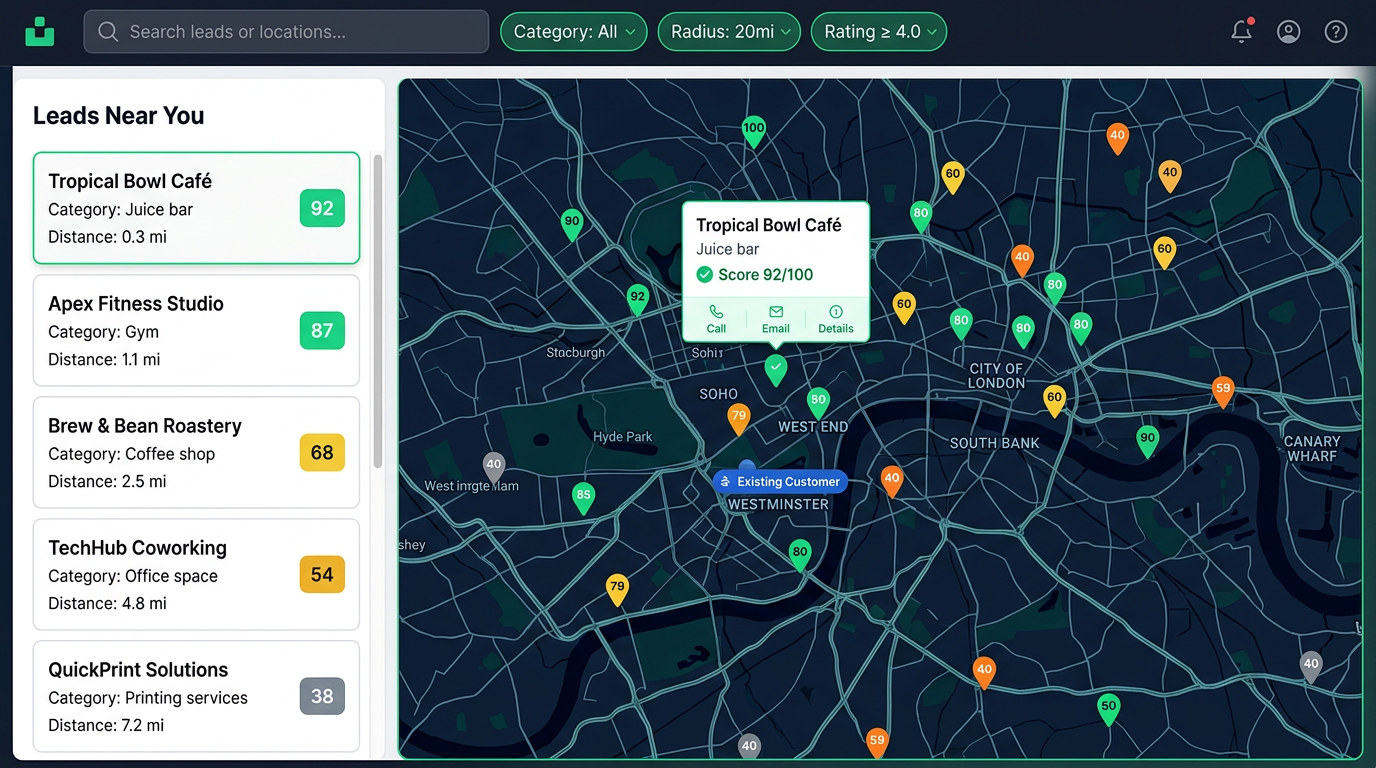Click the green app logo

click(x=40, y=32)
